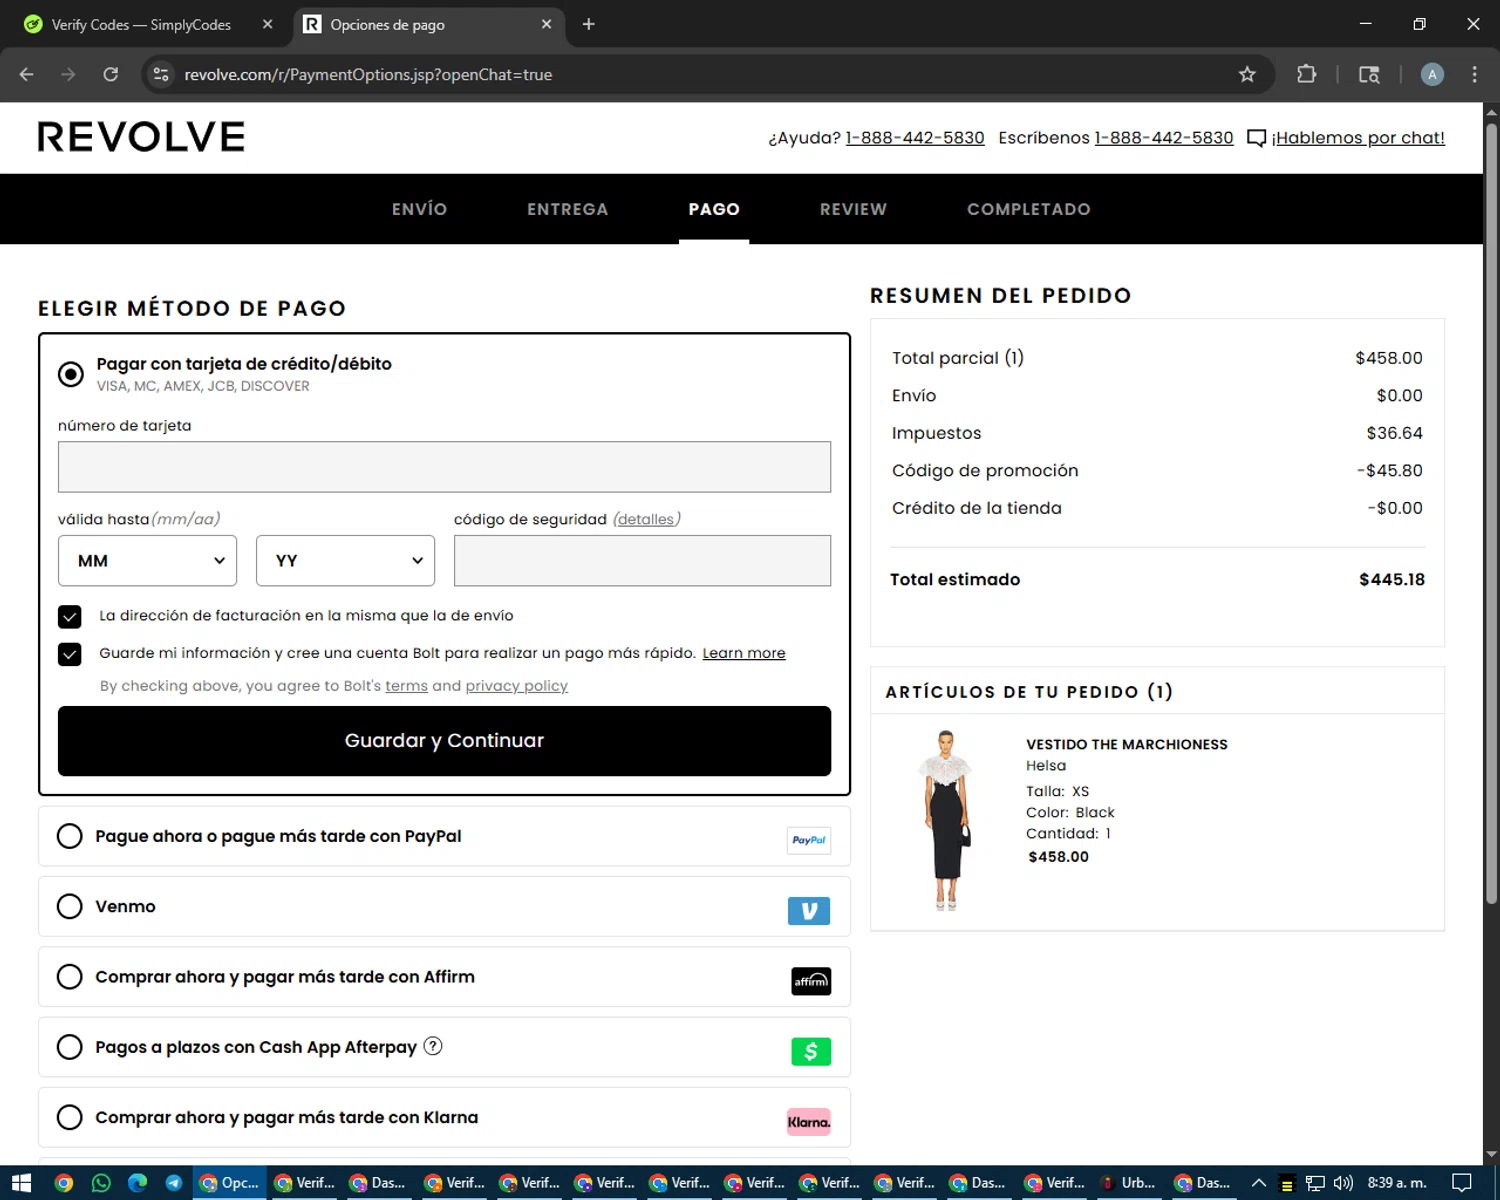This screenshot has height=1200, width=1500.
Task: Click the Total estimado $445.18 value
Action: (1391, 580)
